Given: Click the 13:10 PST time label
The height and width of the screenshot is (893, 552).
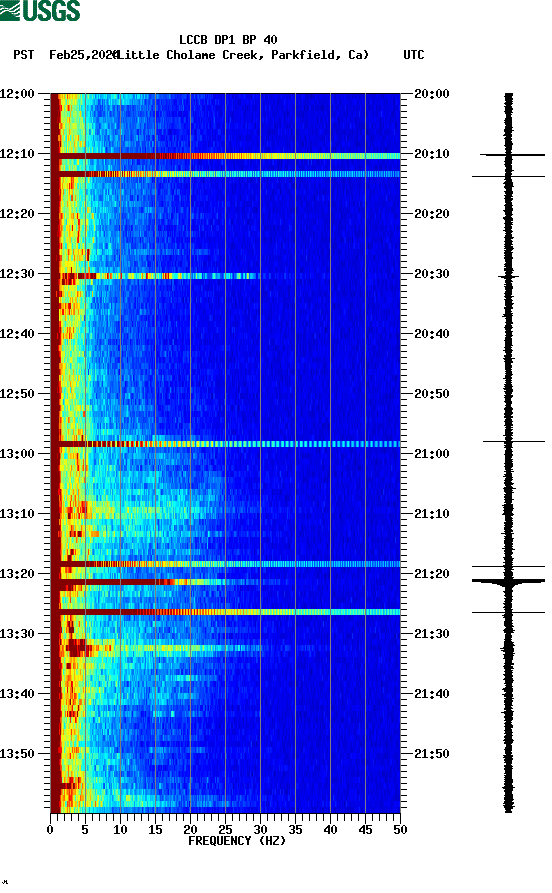Looking at the screenshot, I should [x=17, y=514].
